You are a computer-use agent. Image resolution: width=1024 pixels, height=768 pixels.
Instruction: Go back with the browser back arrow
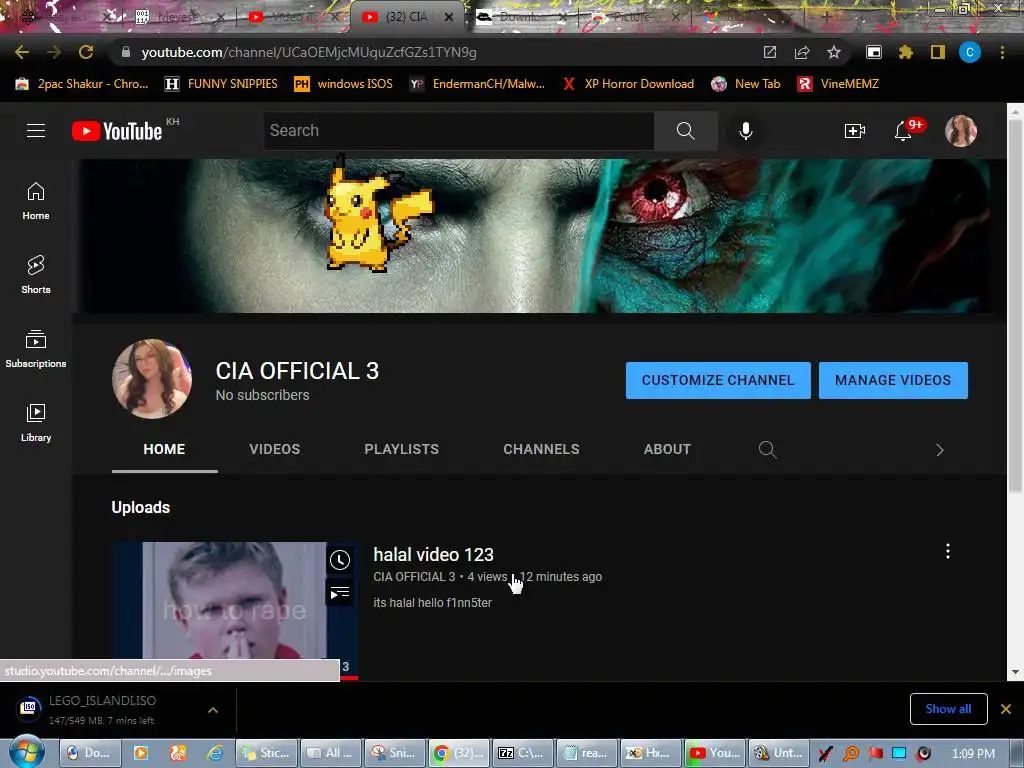[x=22, y=52]
